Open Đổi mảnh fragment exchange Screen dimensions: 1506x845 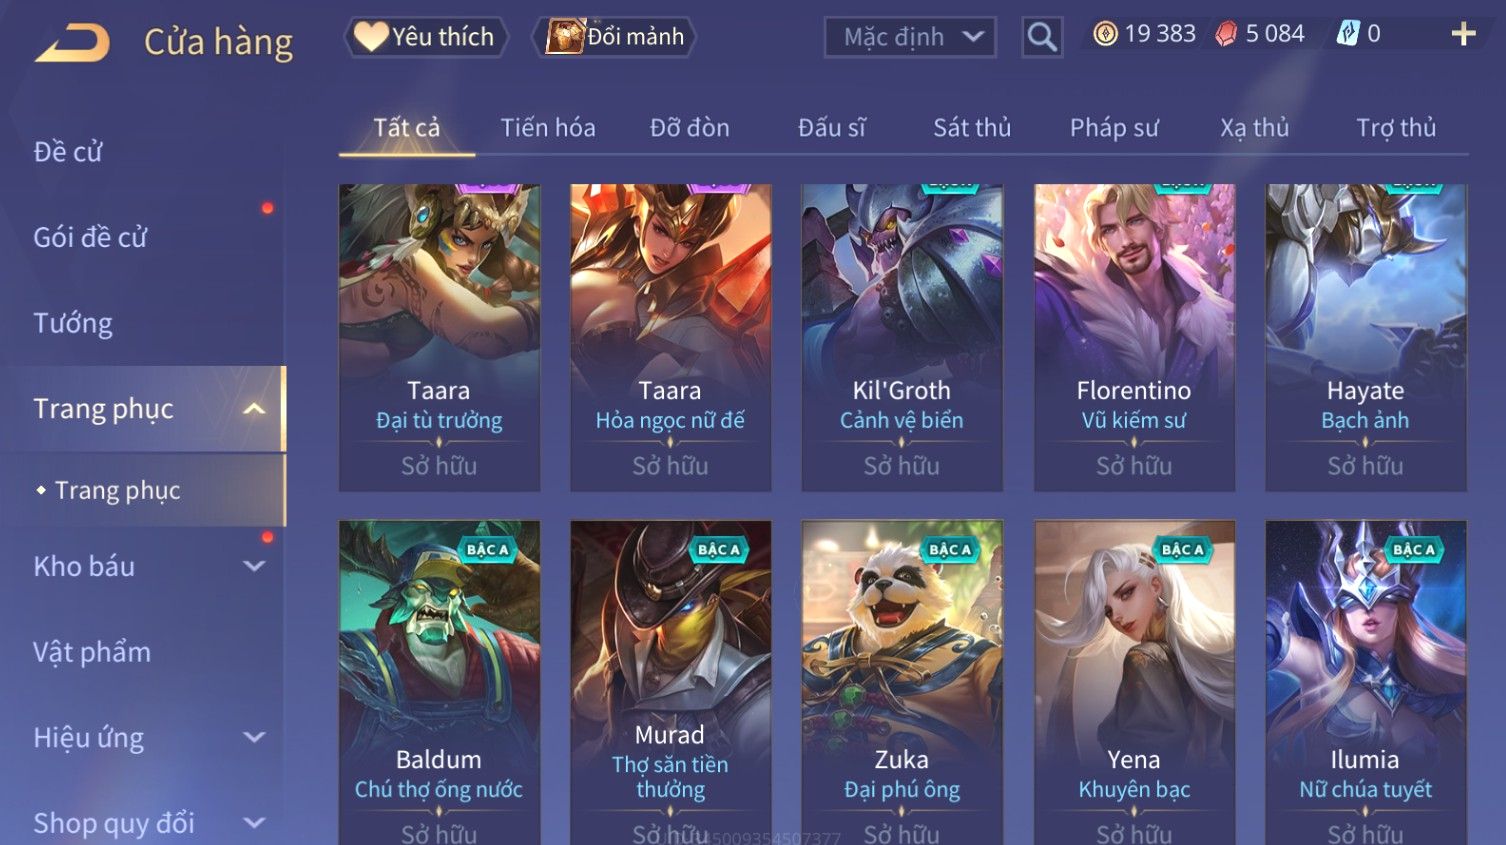coord(616,37)
